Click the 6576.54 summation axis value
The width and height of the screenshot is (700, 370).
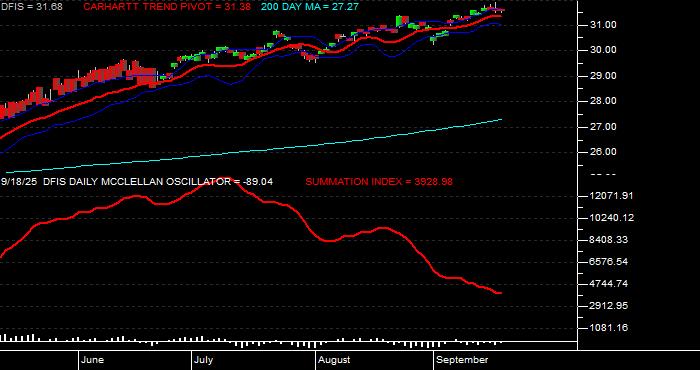[608, 262]
